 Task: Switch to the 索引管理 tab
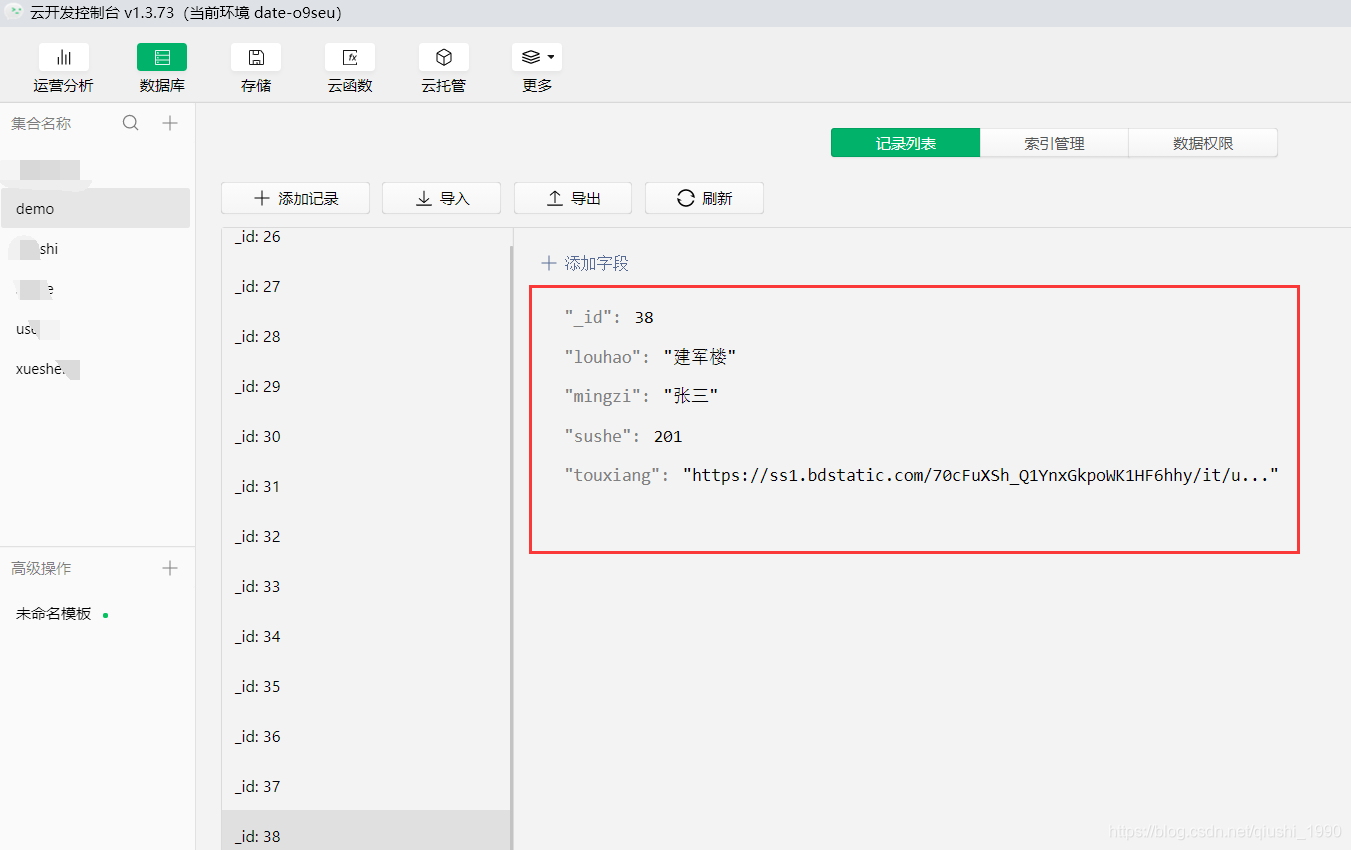tap(1054, 143)
